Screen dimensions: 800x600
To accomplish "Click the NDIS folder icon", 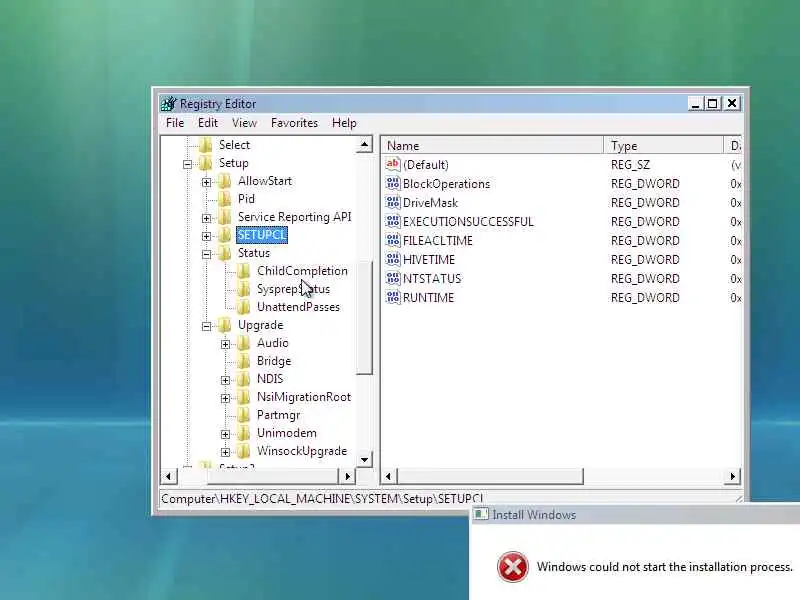I will [243, 379].
